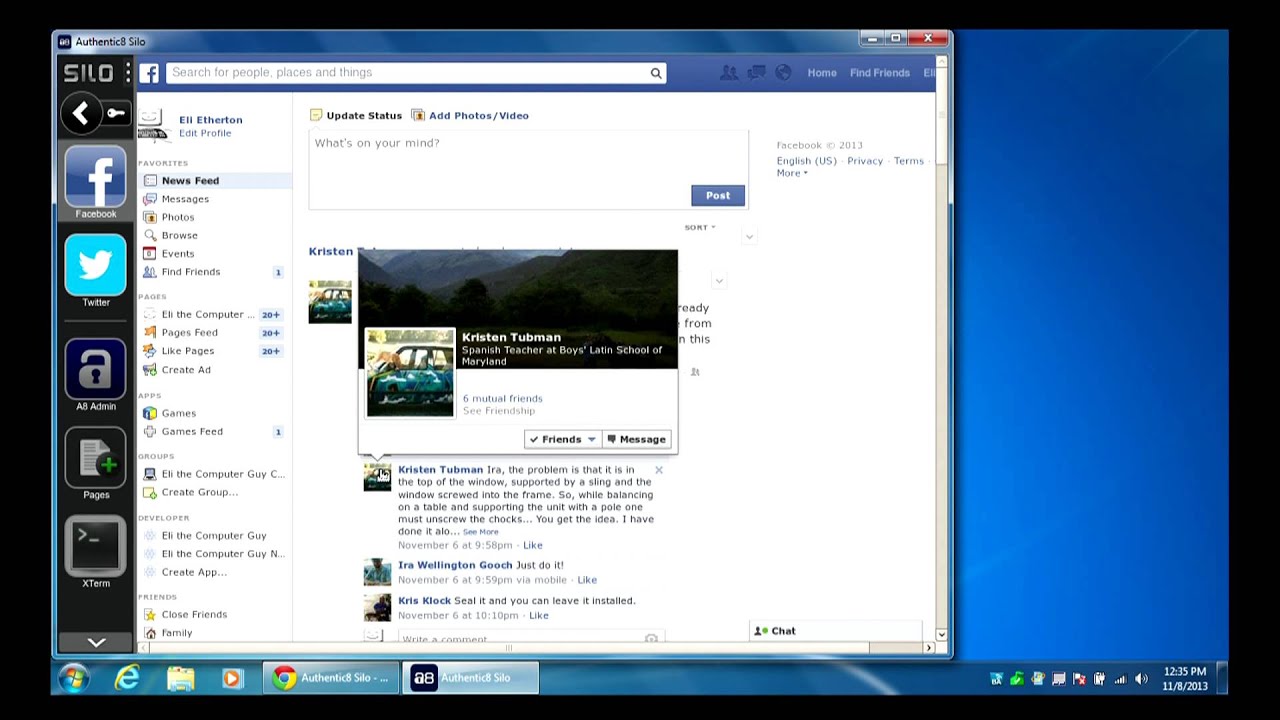Click the Facebook logo in top bar
Viewport: 1280px width, 720px height.
coord(149,73)
